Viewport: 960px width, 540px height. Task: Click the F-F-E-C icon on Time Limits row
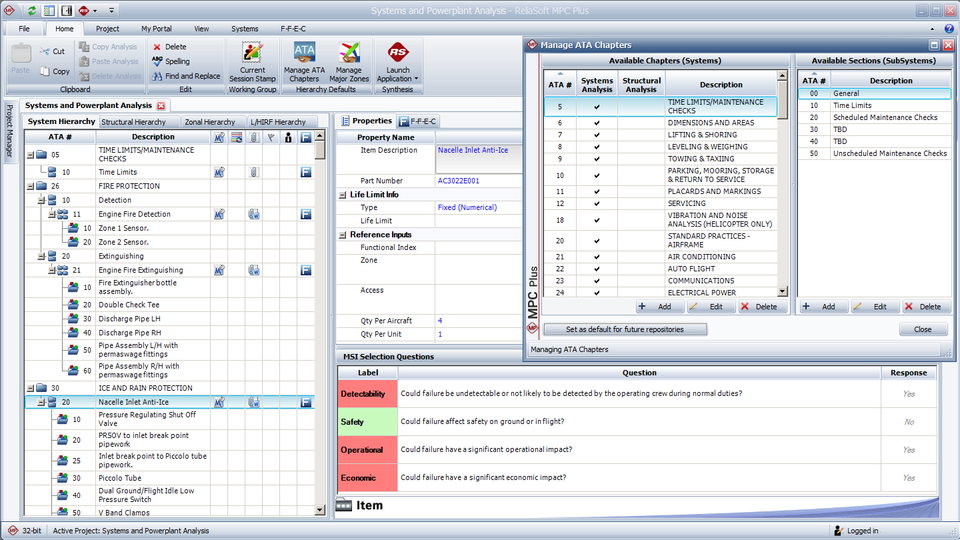(306, 173)
